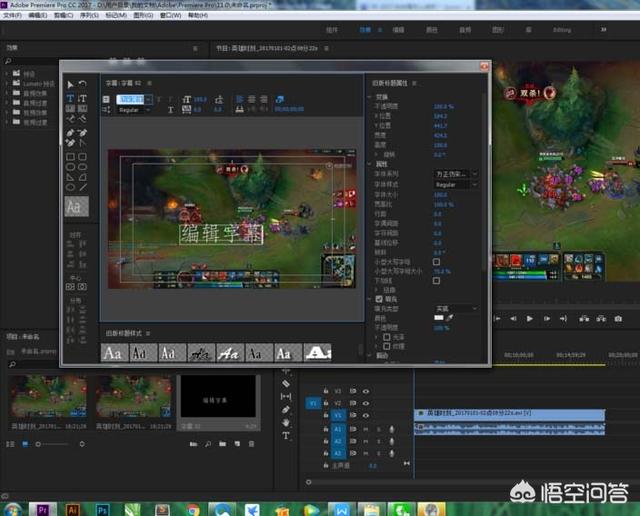Open the fill type dropdown

point(455,309)
